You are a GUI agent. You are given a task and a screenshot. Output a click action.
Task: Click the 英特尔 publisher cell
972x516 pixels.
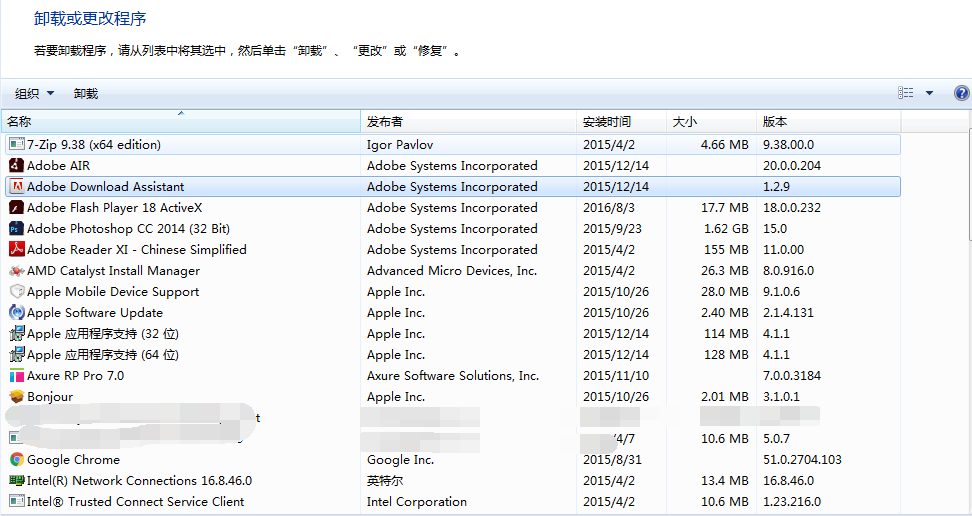tap(385, 481)
